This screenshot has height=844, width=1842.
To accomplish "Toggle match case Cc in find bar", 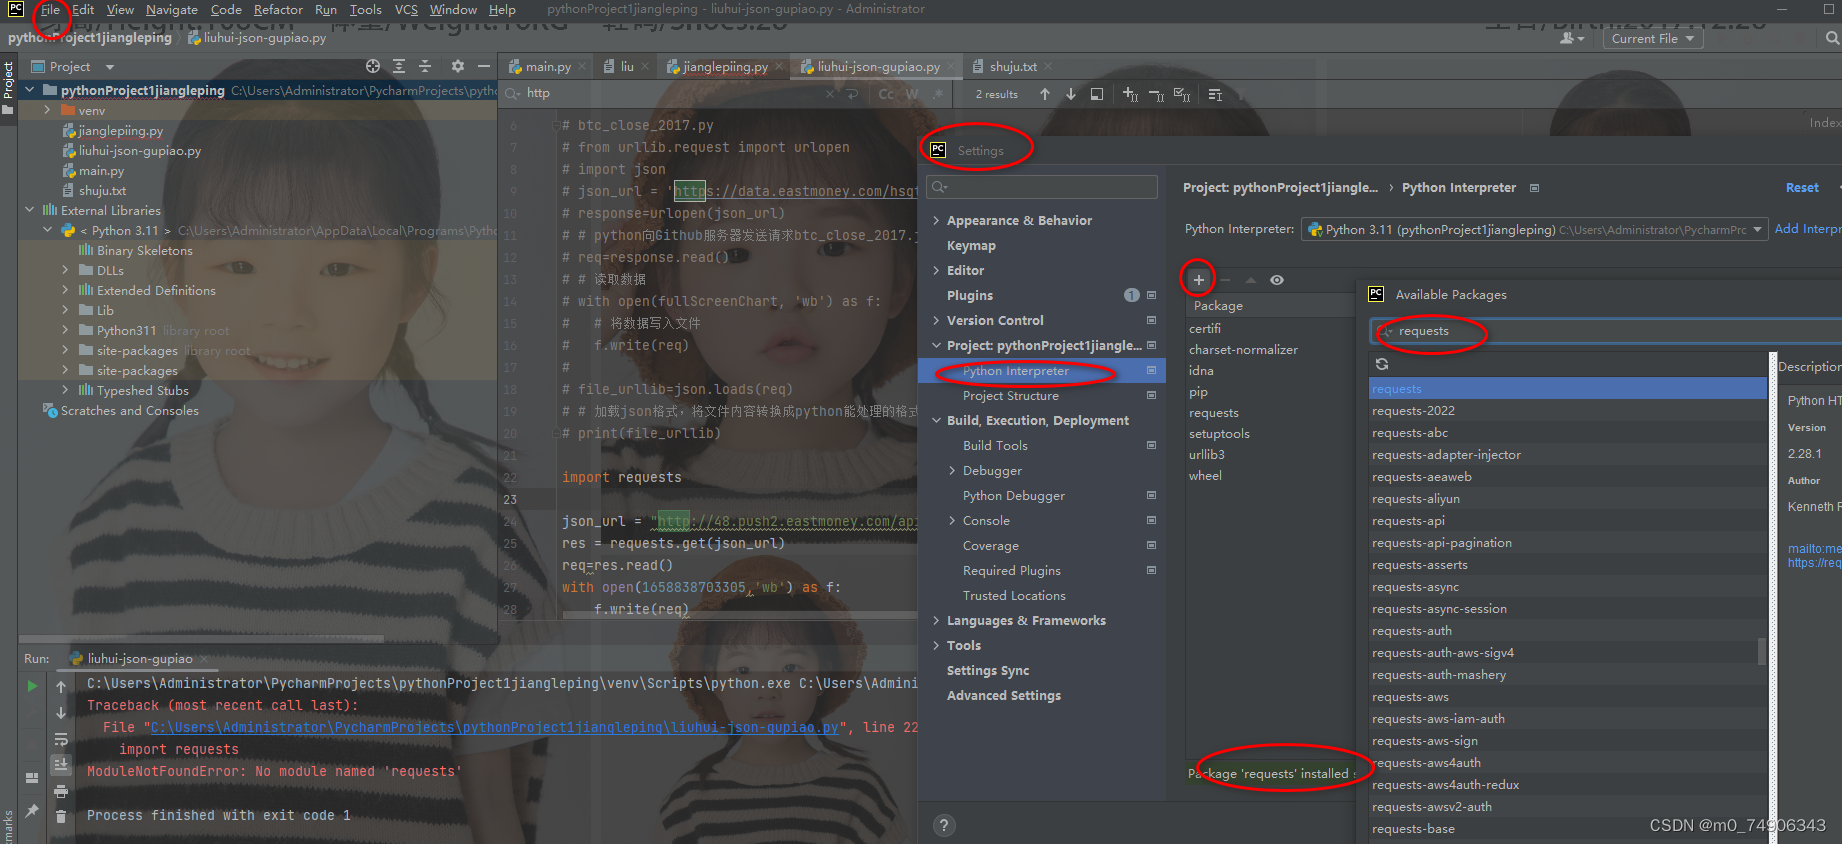I will coord(886,94).
